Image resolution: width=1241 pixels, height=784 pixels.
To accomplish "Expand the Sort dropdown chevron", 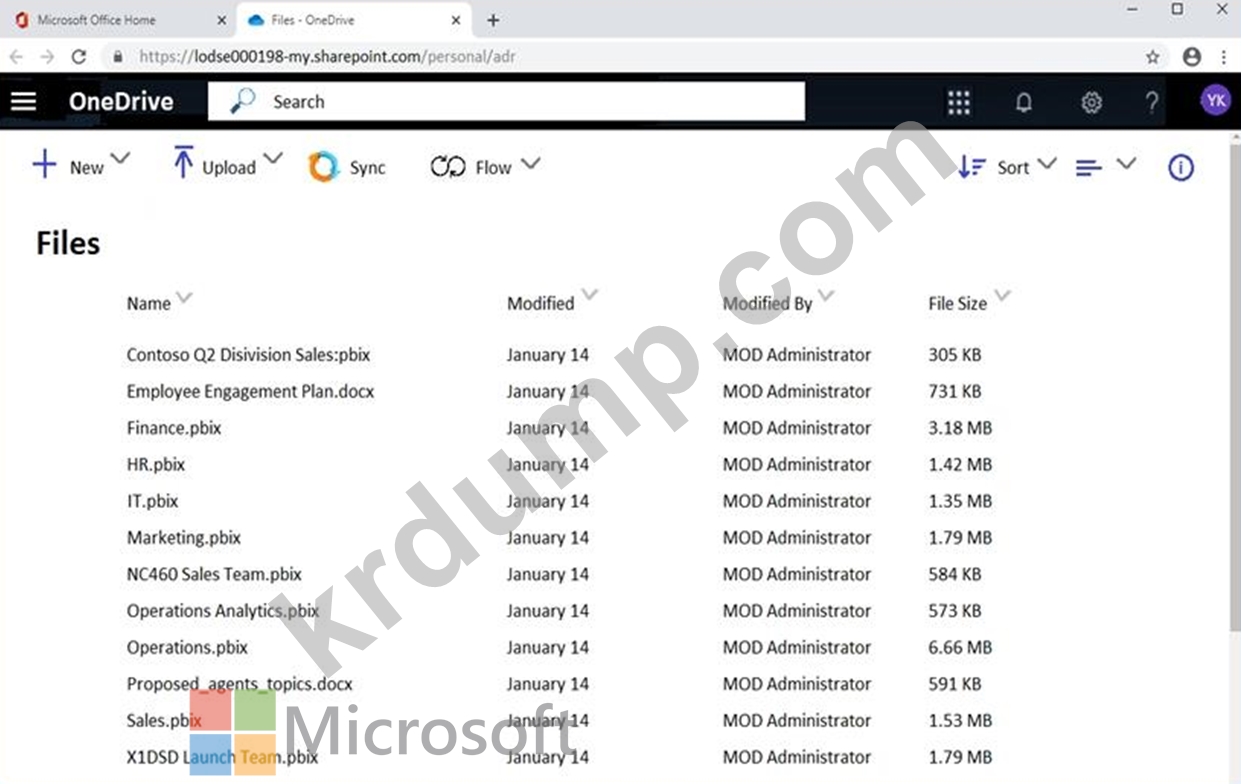I will tap(1047, 164).
